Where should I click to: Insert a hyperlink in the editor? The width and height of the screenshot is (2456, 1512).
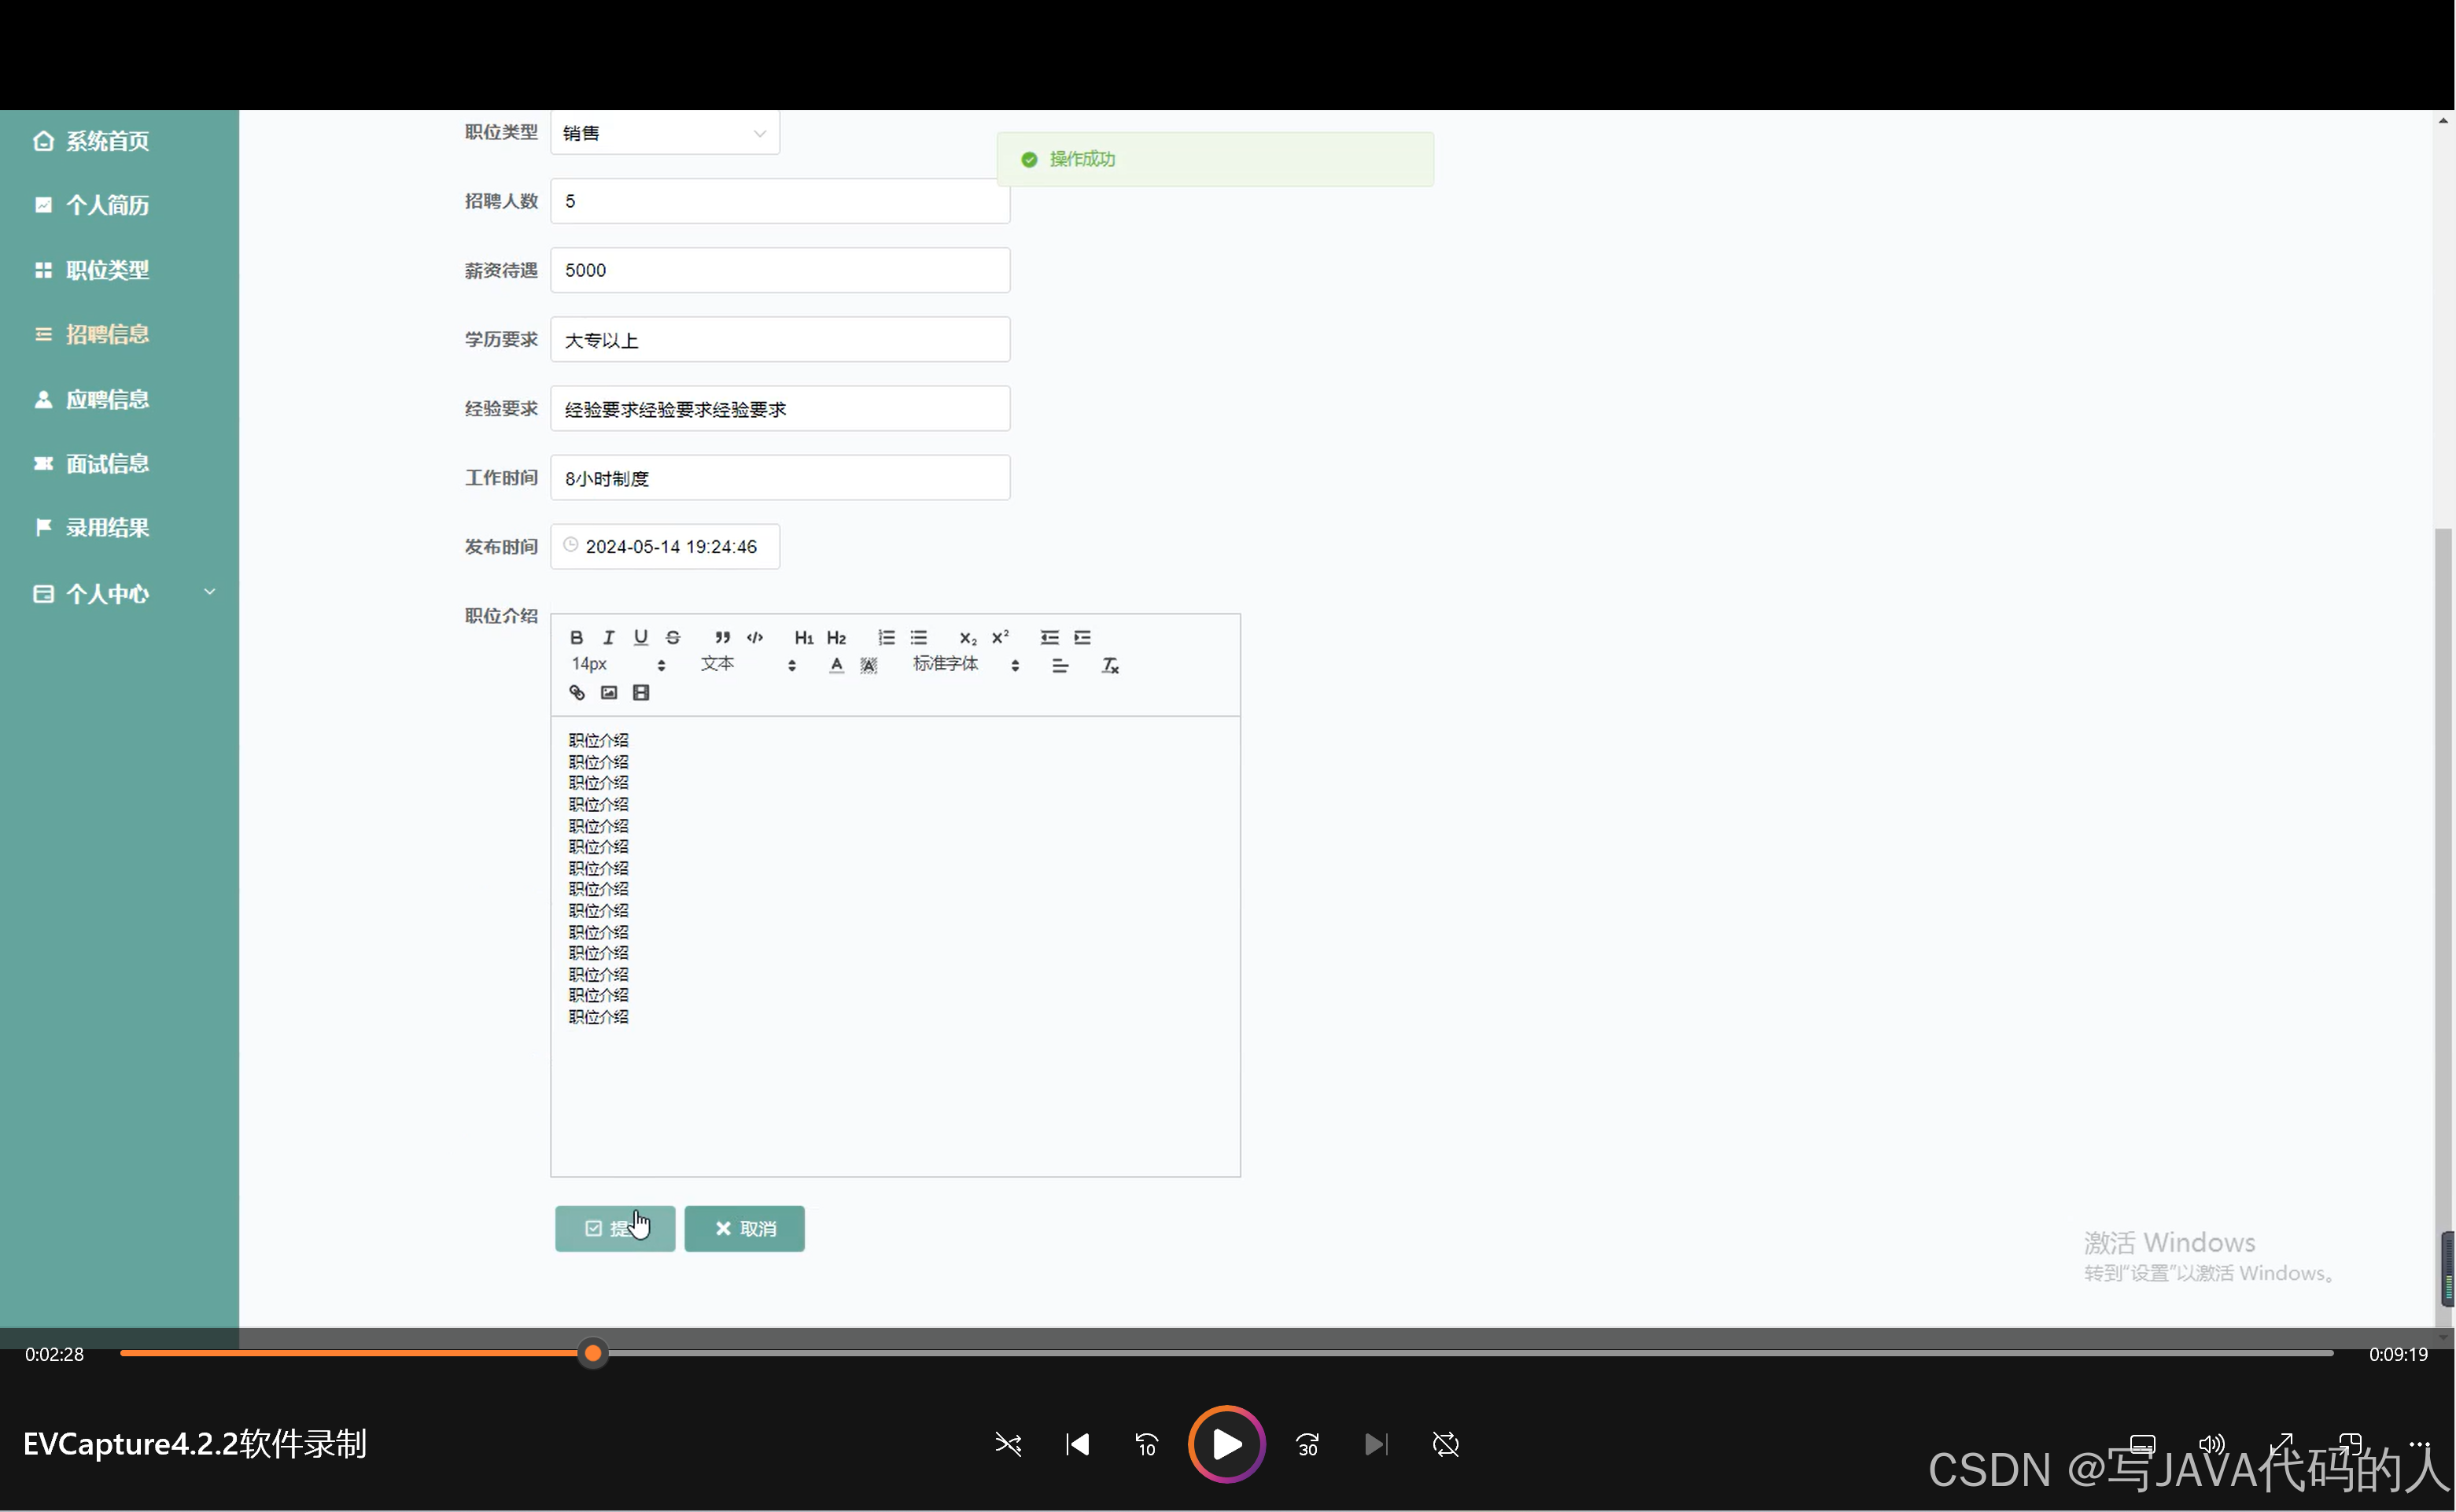(x=576, y=692)
